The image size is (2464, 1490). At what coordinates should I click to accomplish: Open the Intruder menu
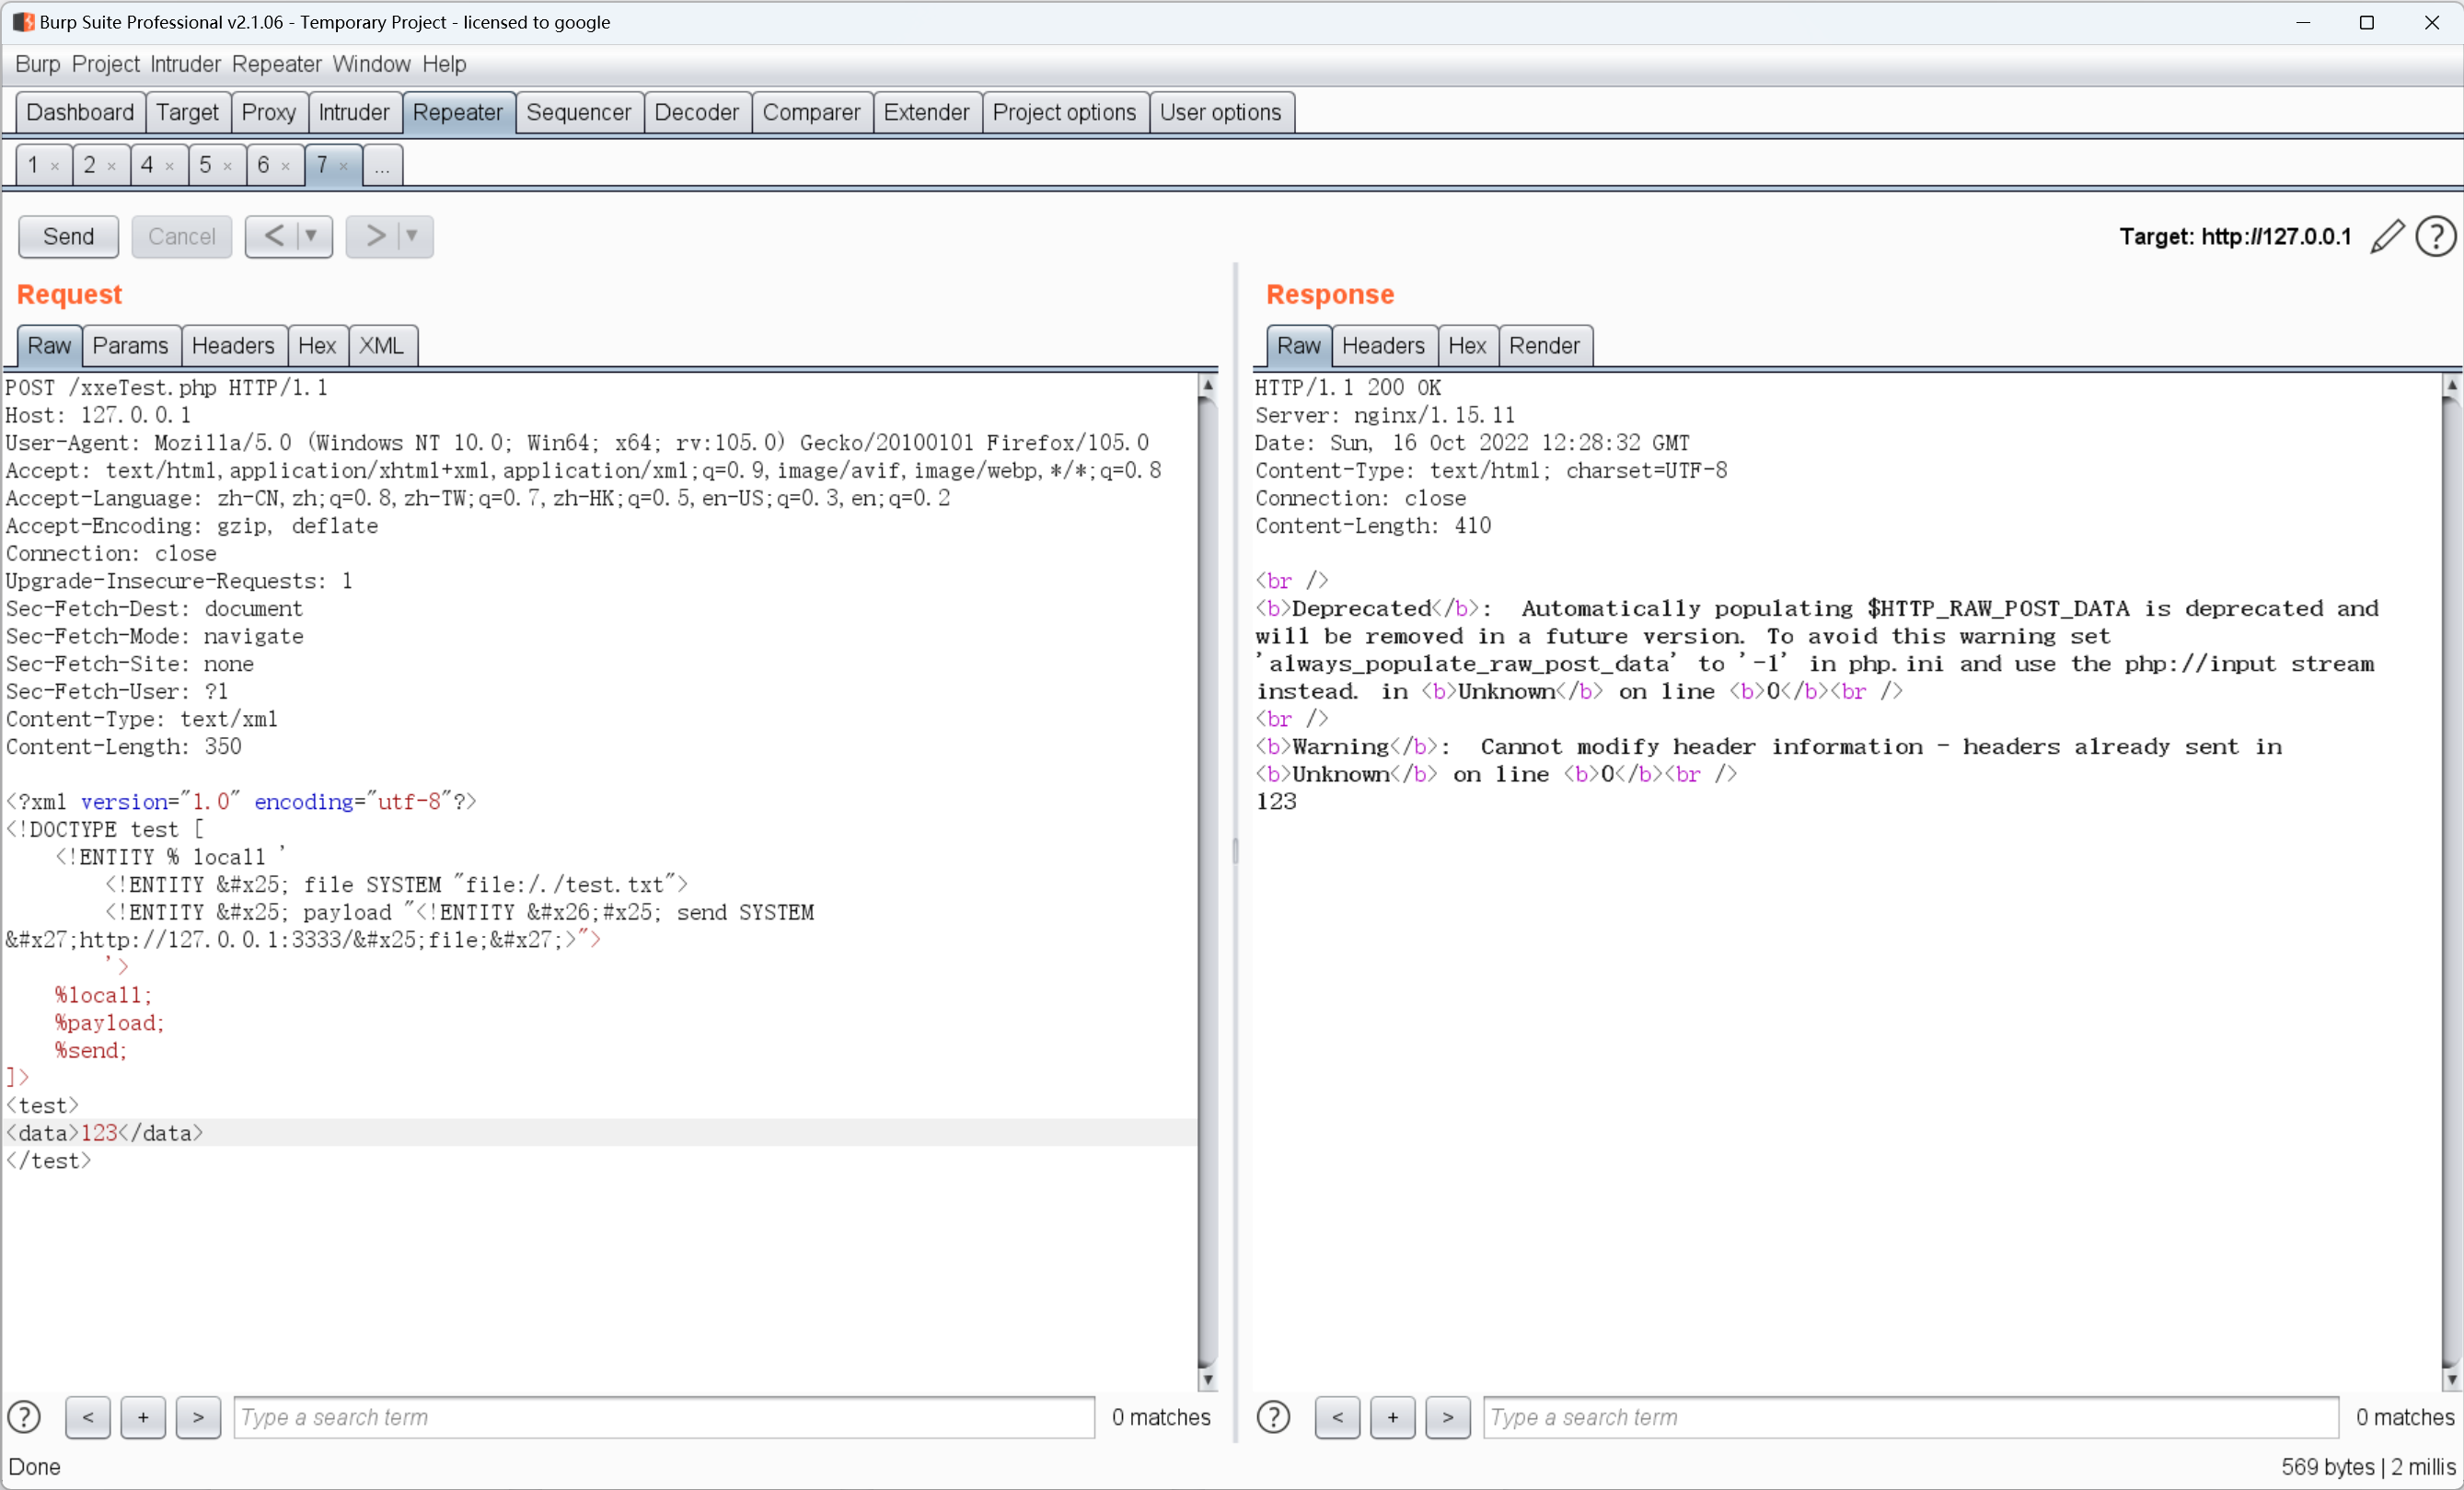coord(185,64)
